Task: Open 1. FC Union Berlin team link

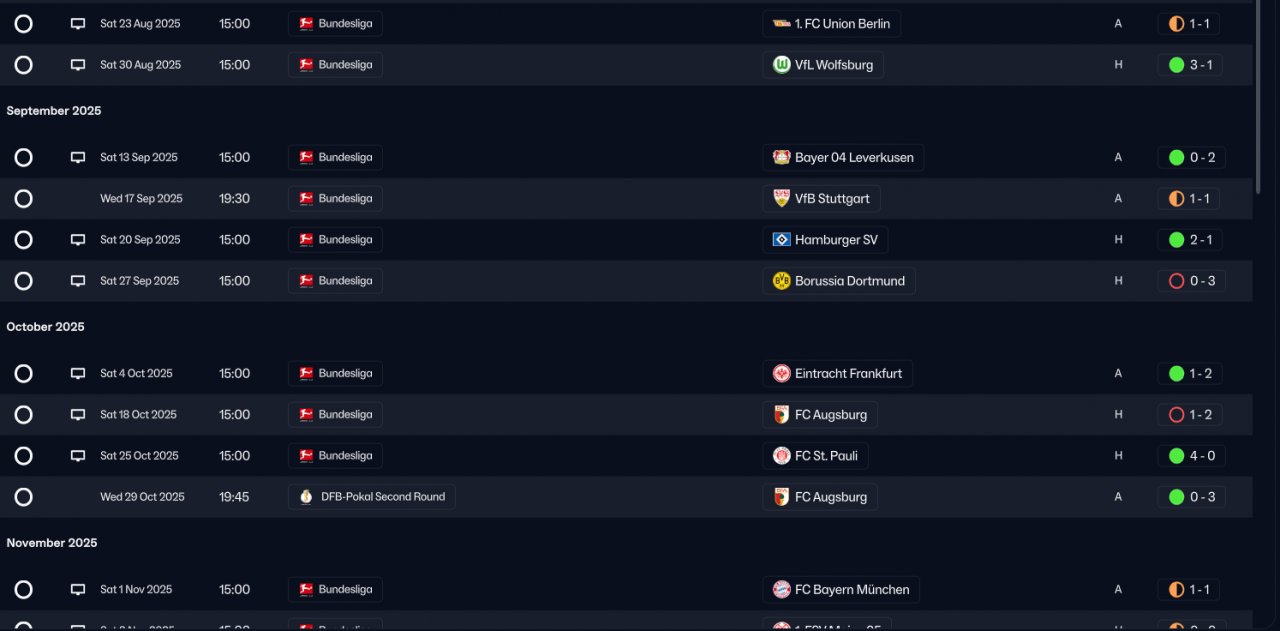Action: pos(832,24)
